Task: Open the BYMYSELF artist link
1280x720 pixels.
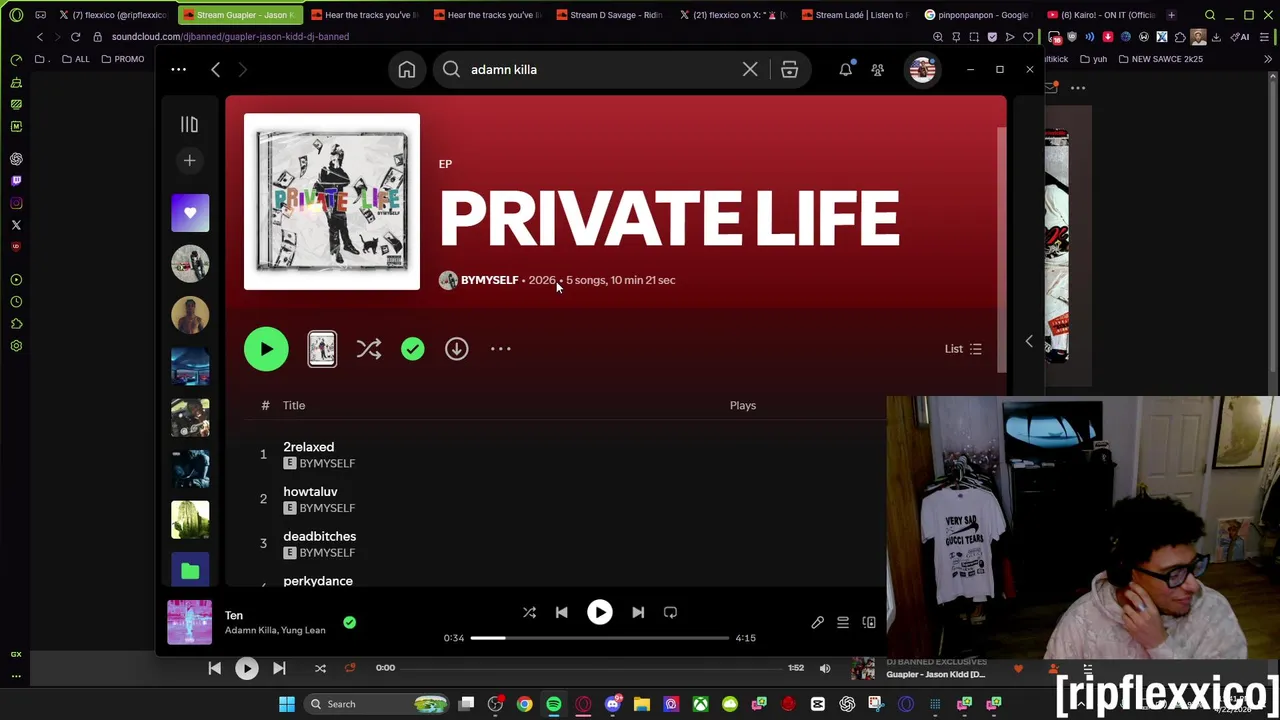Action: (x=489, y=280)
